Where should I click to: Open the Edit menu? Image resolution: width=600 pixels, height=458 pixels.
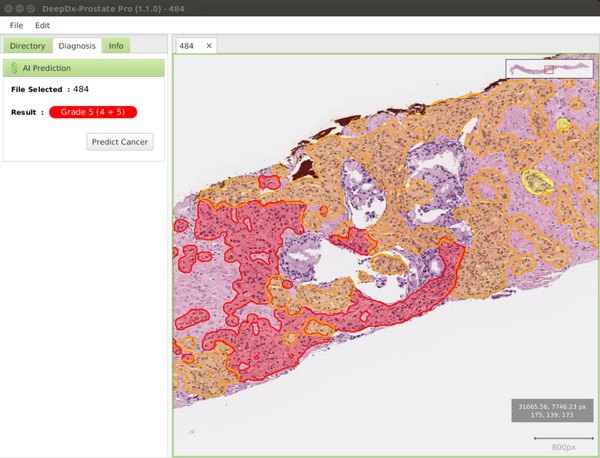coord(42,24)
